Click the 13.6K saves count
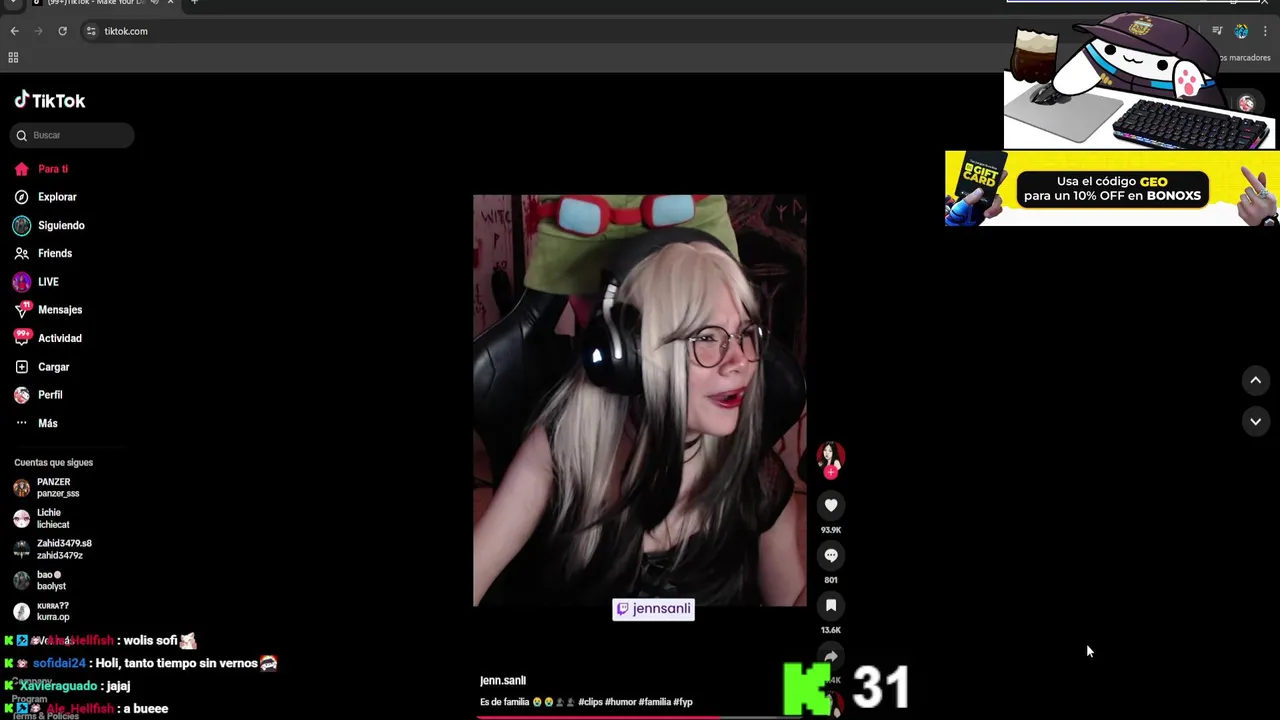Image resolution: width=1280 pixels, height=720 pixels. [831, 630]
